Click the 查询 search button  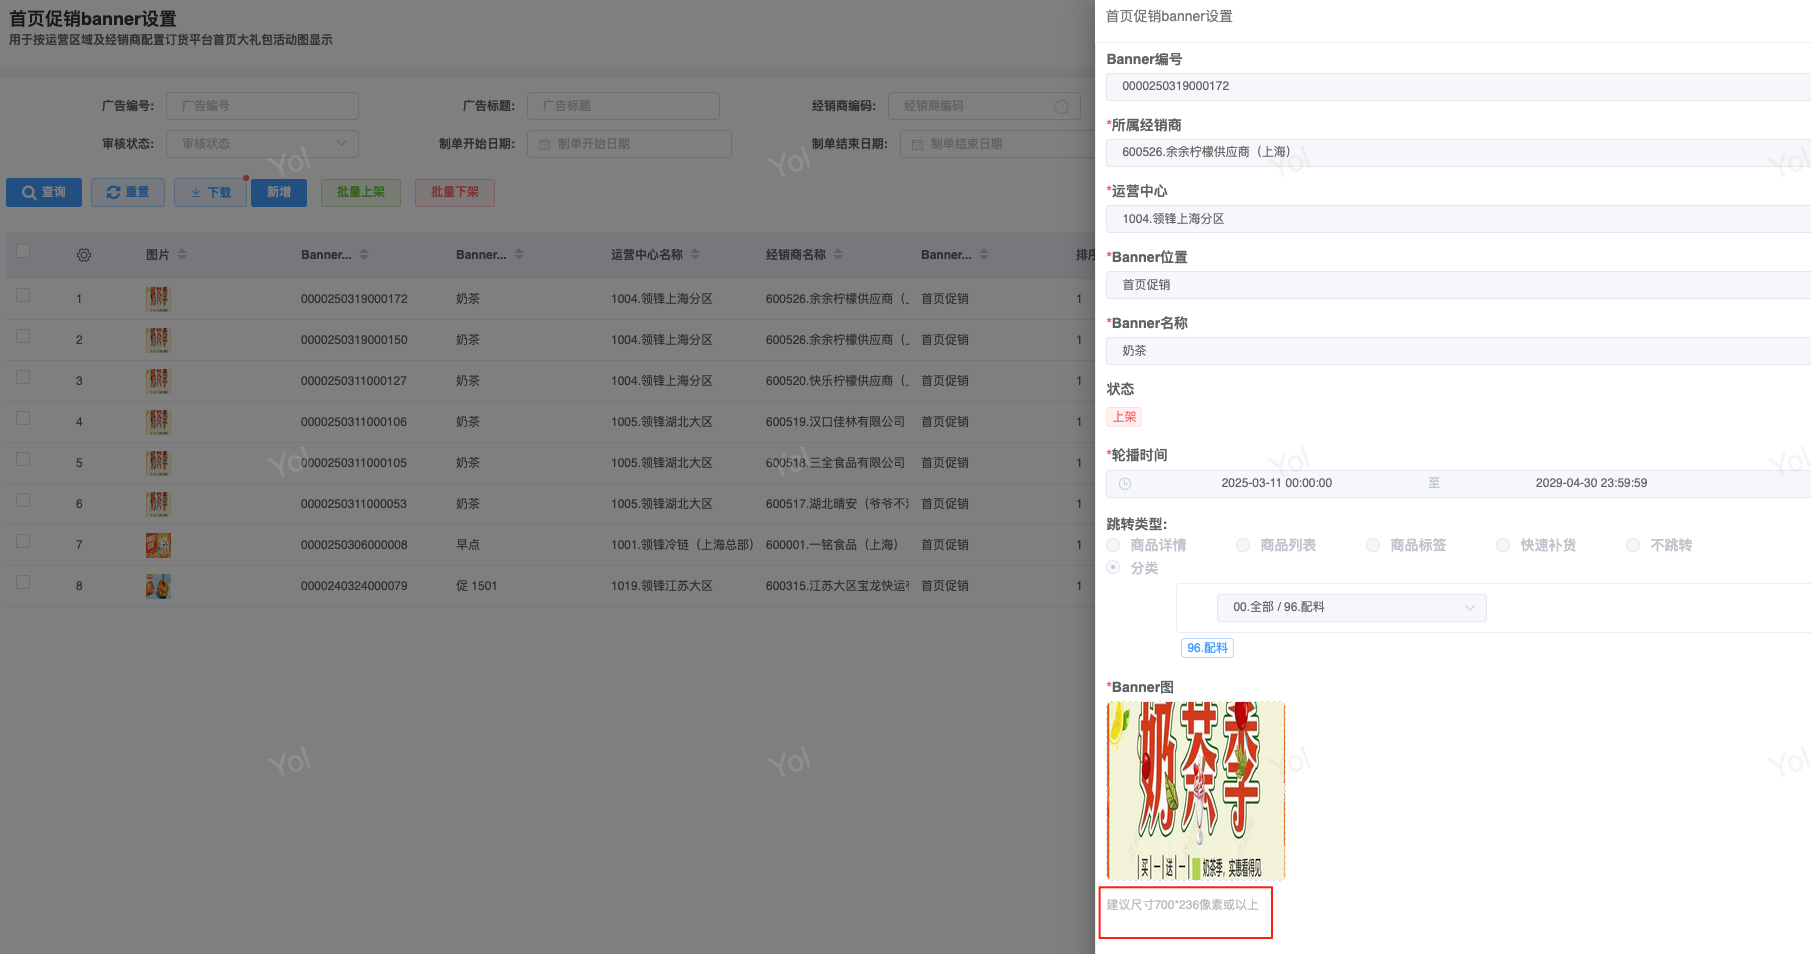click(44, 192)
